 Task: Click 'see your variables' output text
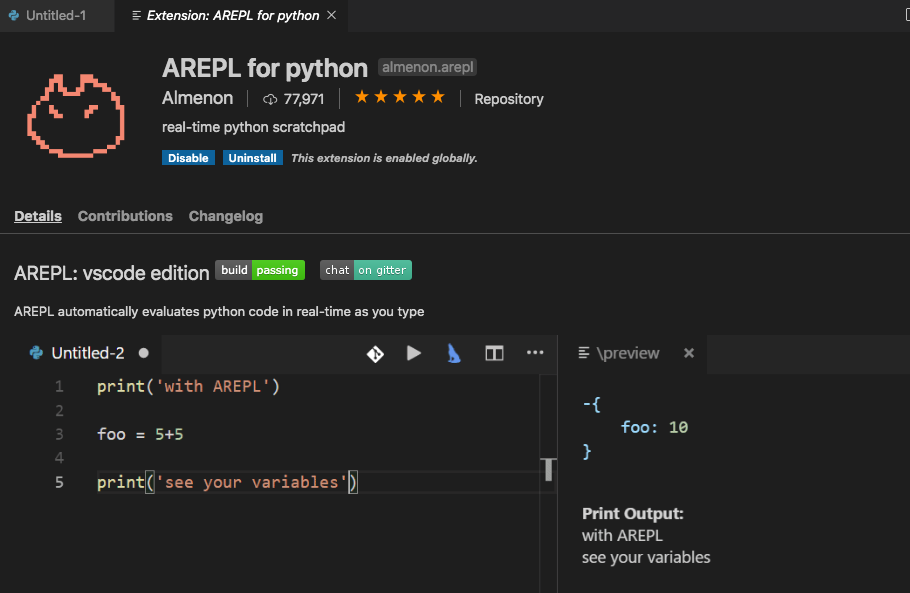tap(646, 558)
